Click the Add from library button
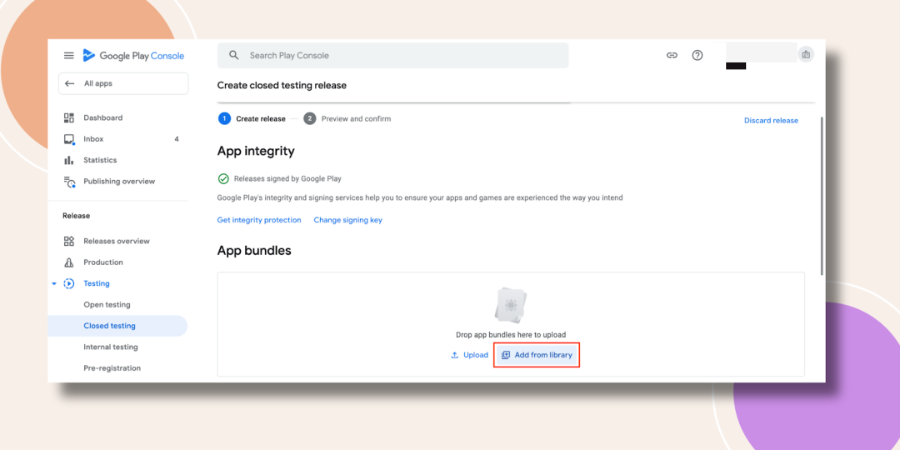The width and height of the screenshot is (900, 450). [x=537, y=355]
